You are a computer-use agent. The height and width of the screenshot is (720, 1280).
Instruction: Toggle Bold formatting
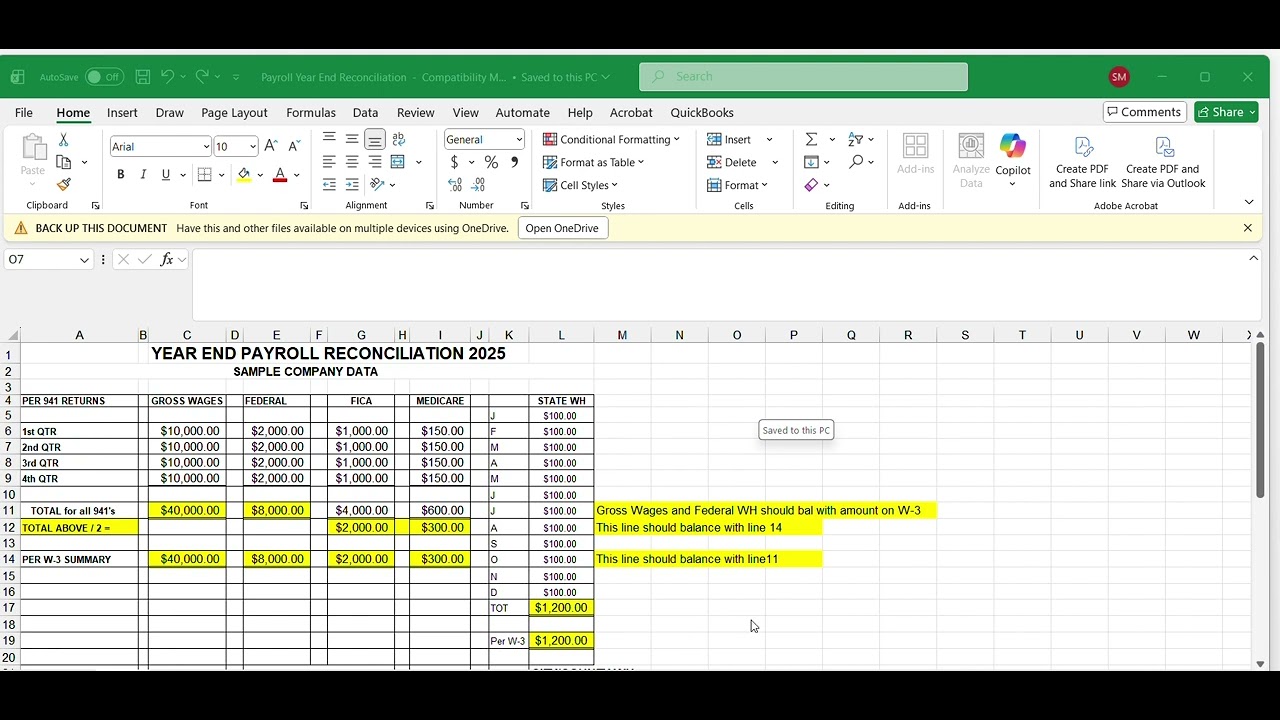[x=121, y=175]
